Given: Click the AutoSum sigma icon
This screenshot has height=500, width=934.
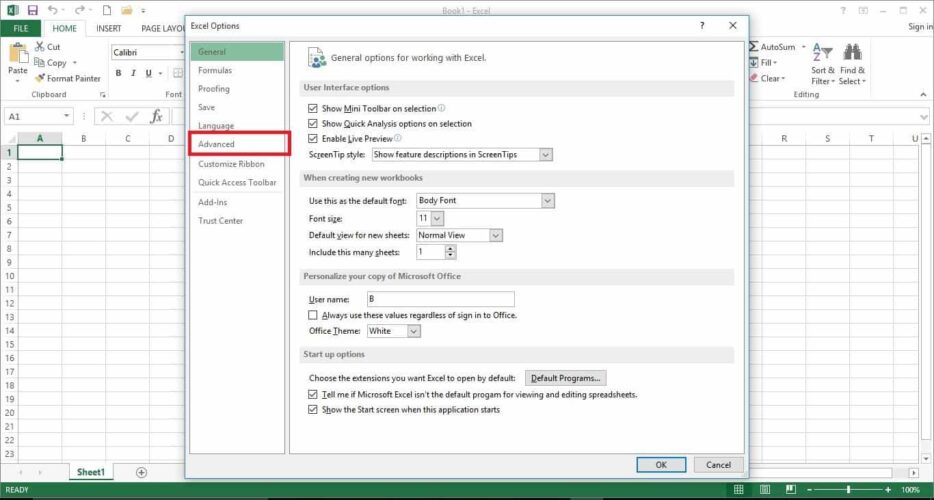Looking at the screenshot, I should pyautogui.click(x=754, y=46).
